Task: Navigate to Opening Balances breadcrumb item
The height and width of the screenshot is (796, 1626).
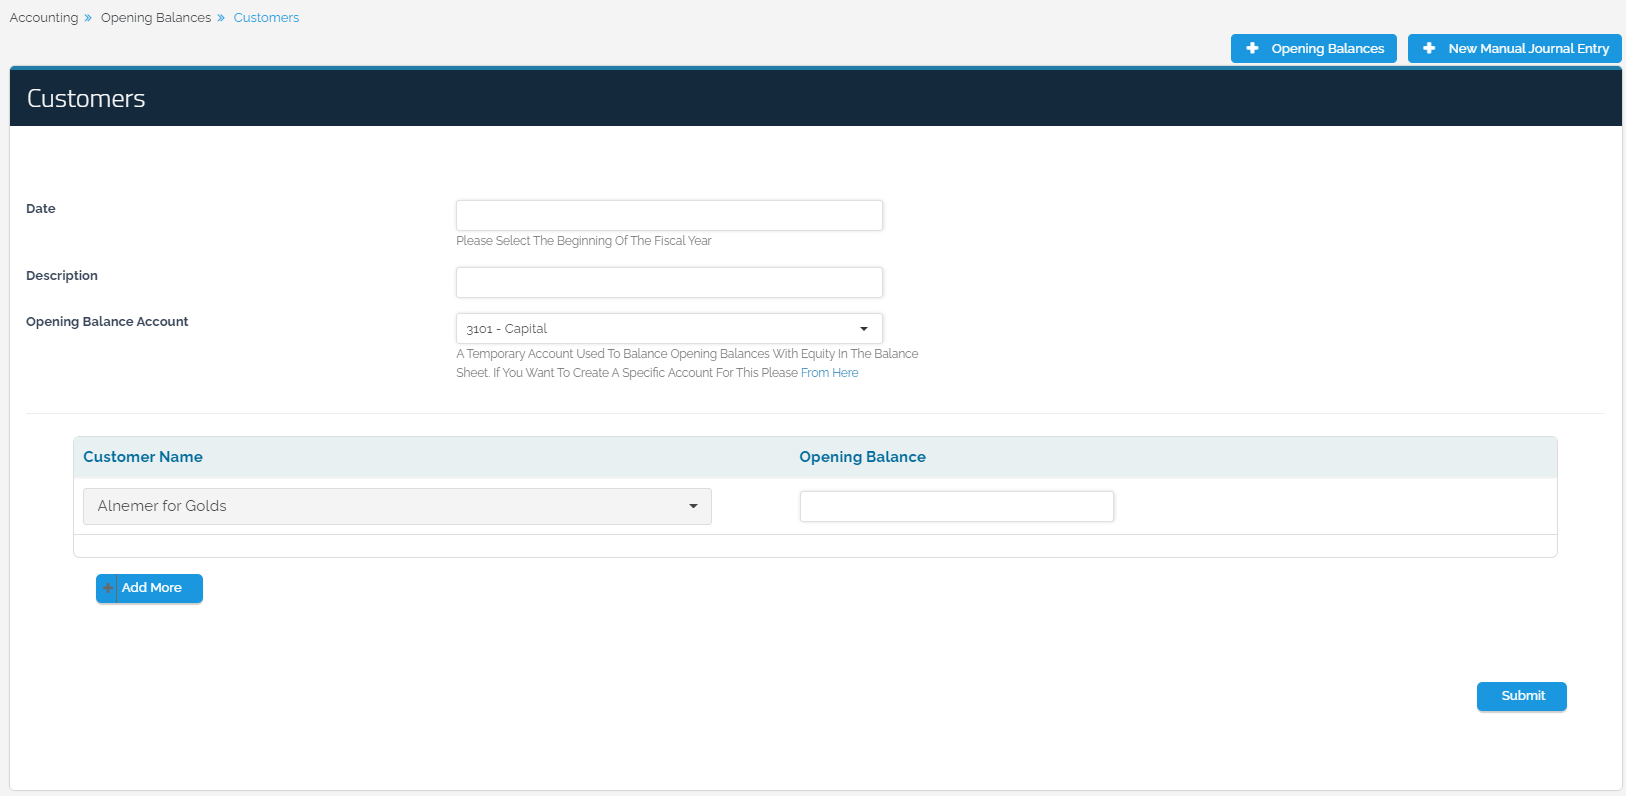Action: coord(156,18)
